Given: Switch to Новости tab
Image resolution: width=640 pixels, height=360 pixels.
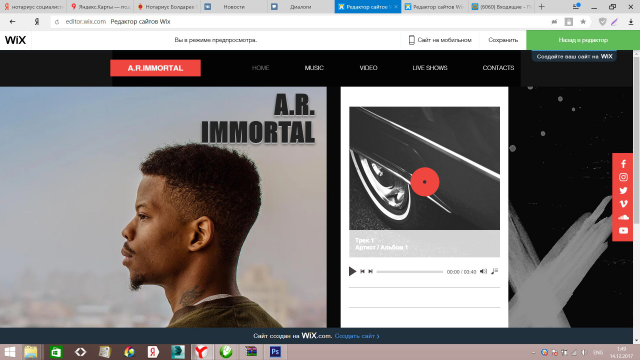Looking at the screenshot, I should point(234,7).
